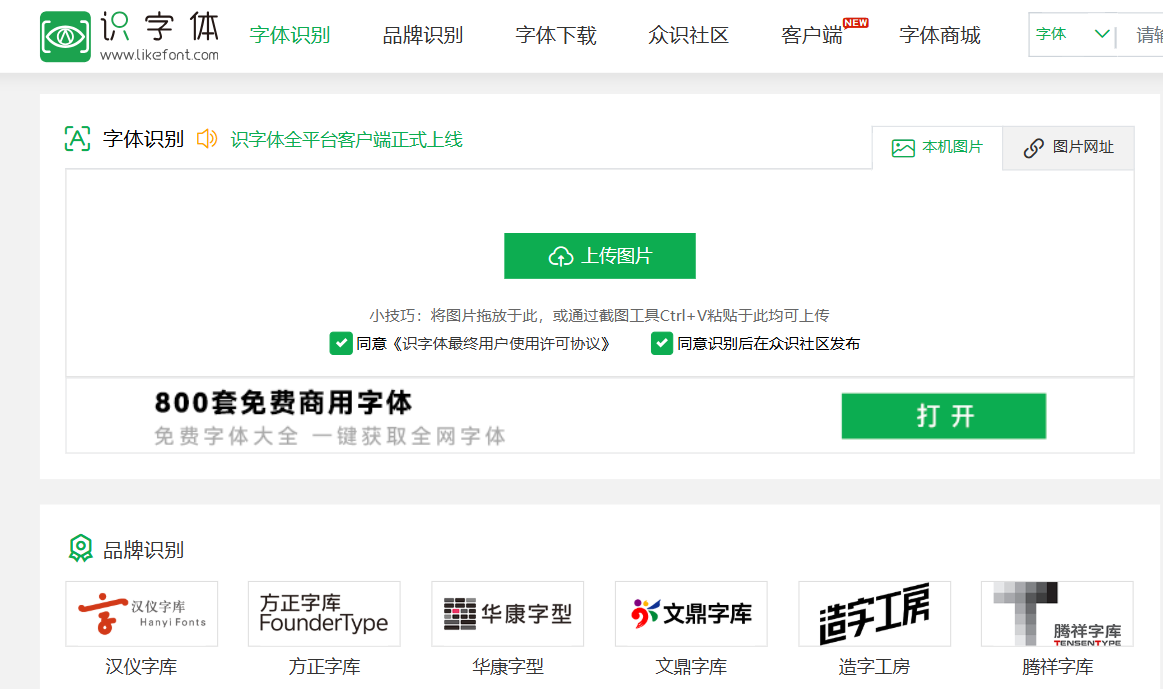Open the 方正字库 FounderType logo

click(x=324, y=614)
